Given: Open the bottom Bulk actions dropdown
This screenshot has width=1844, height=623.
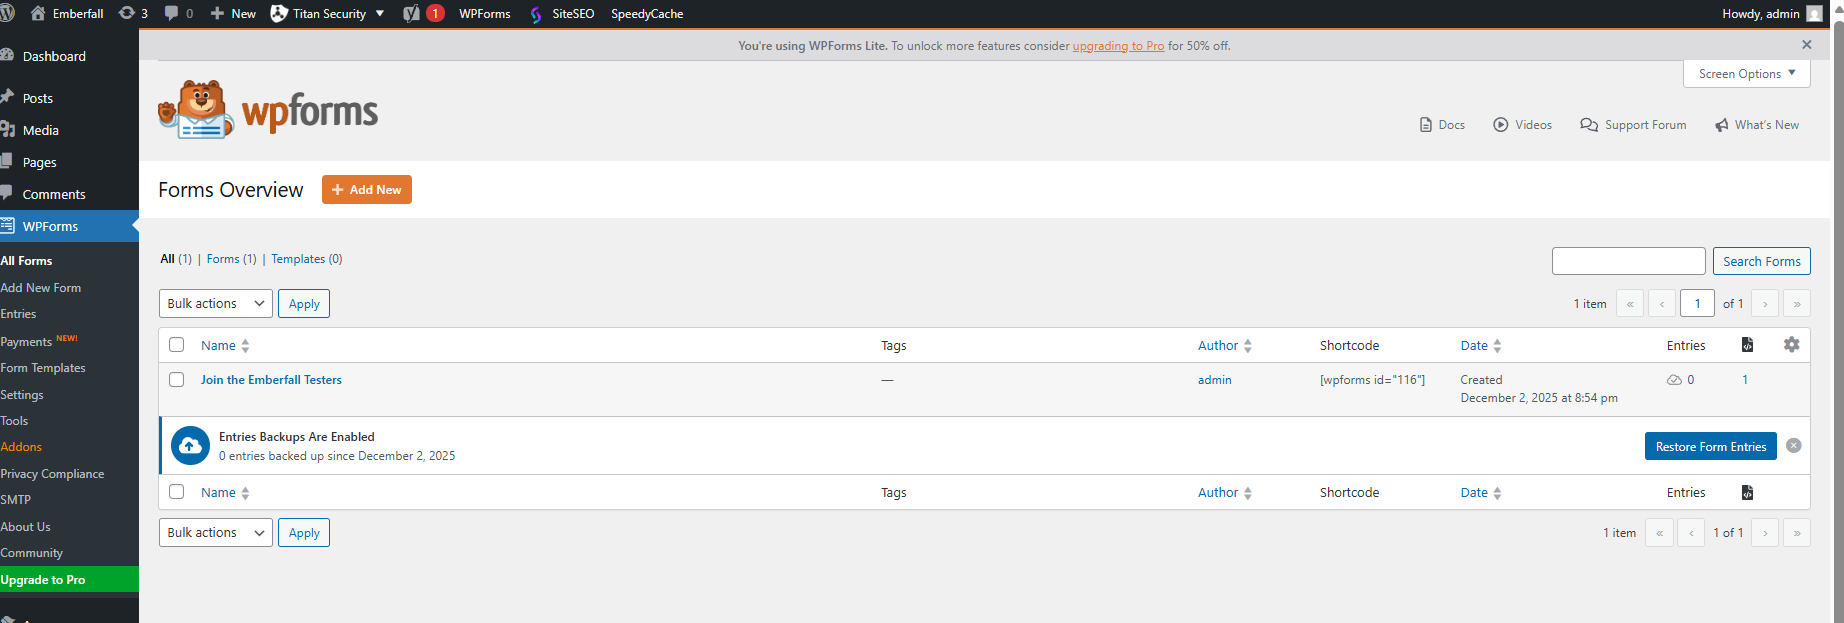Looking at the screenshot, I should pos(216,532).
